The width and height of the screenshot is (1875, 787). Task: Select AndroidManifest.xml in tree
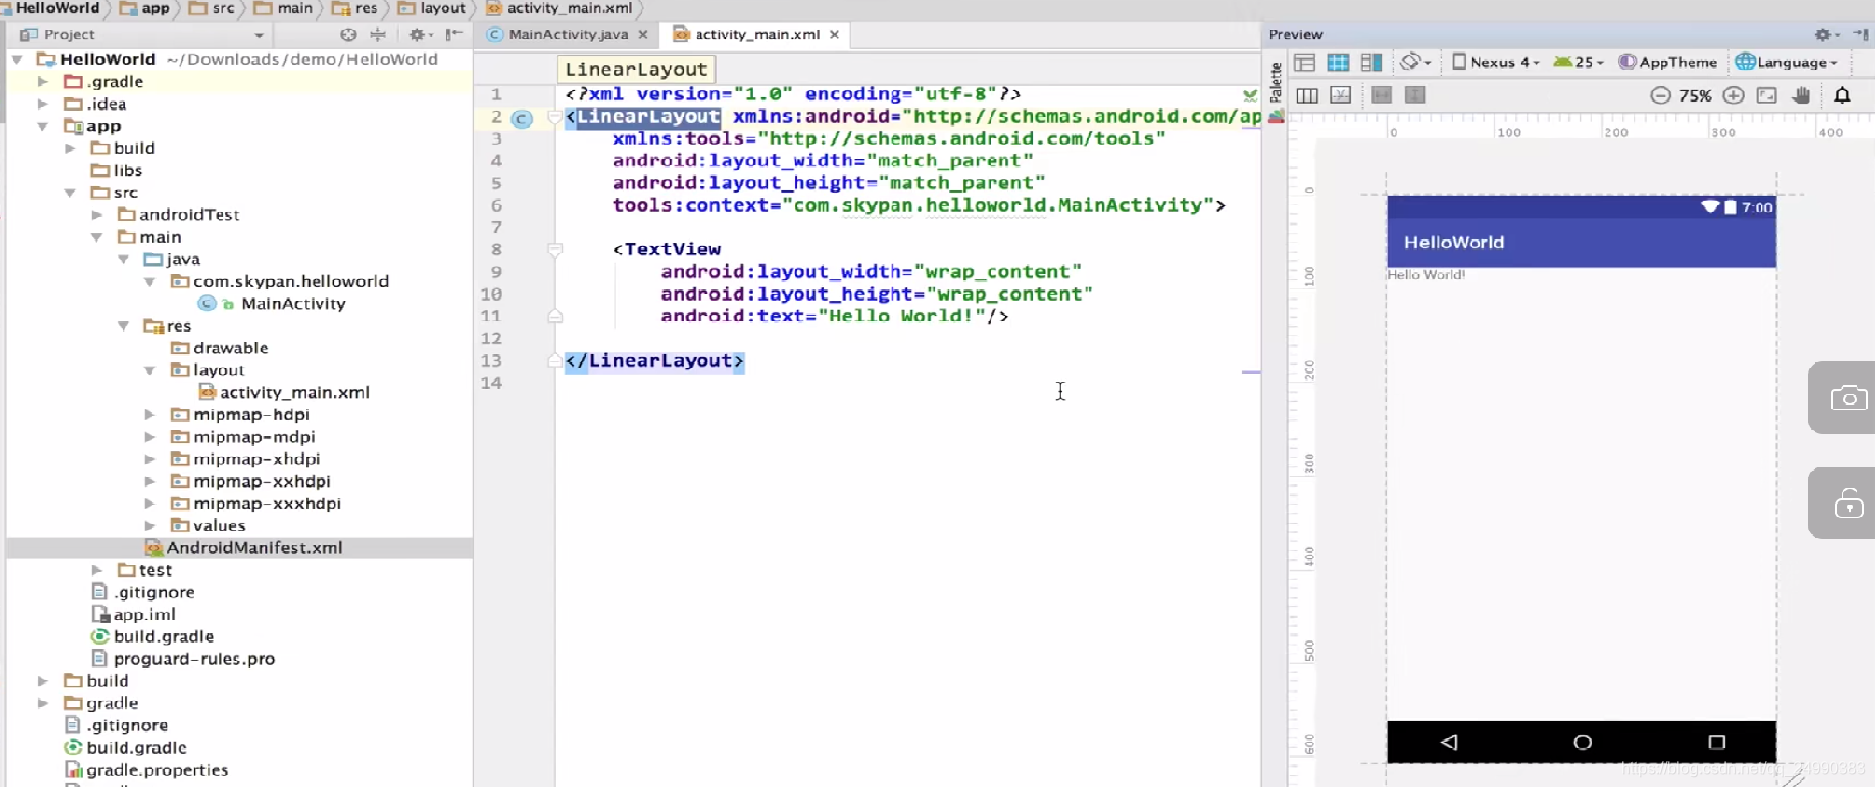(x=254, y=548)
